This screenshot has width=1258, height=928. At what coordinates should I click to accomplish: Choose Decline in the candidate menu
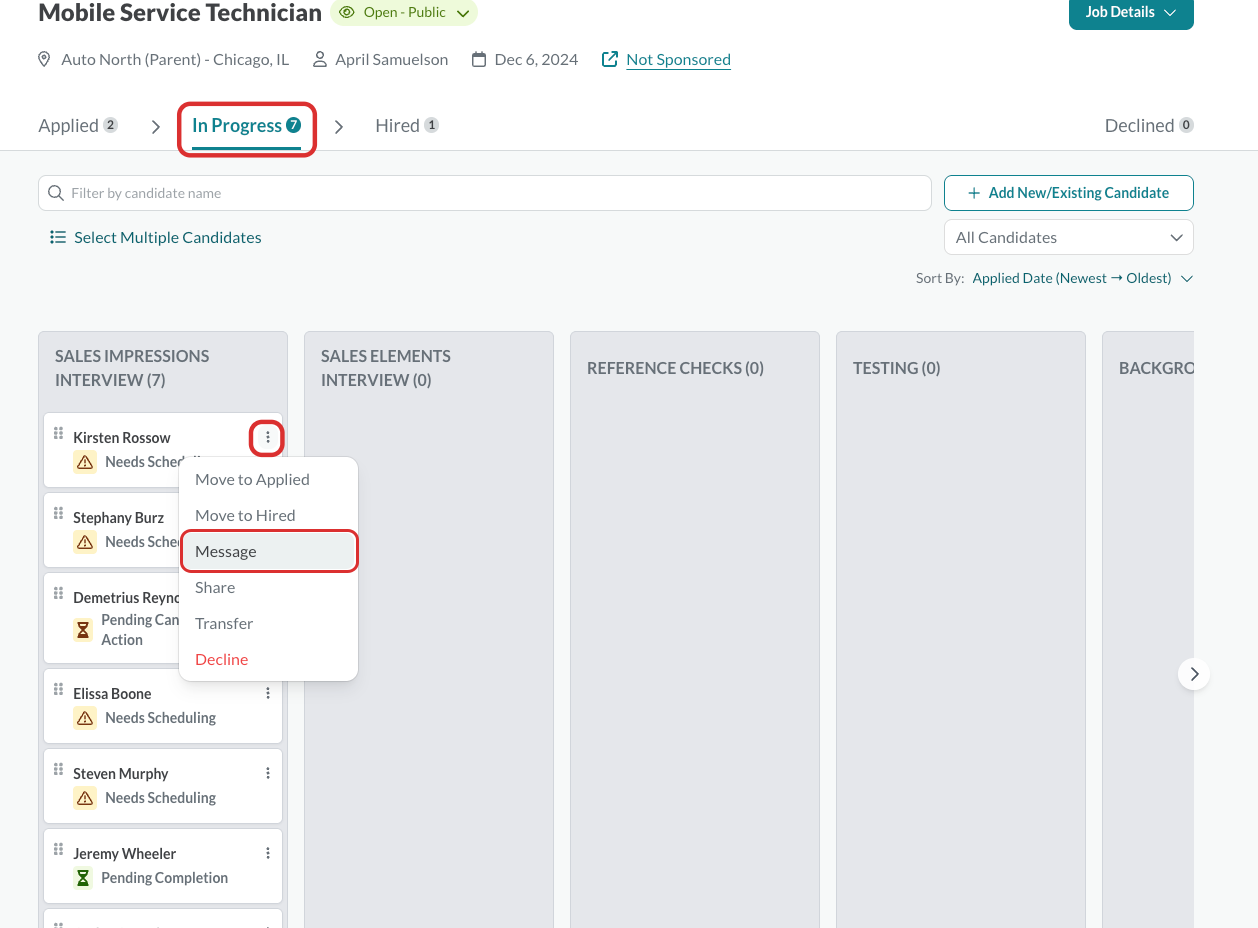click(x=268, y=660)
